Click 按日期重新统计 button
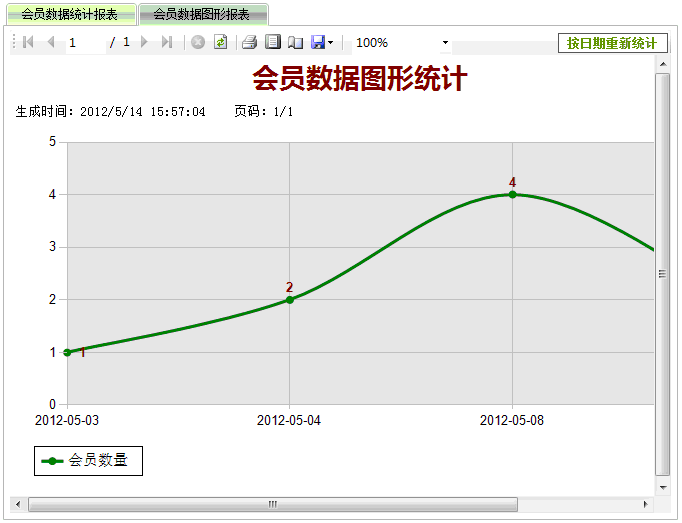 pyautogui.click(x=611, y=43)
